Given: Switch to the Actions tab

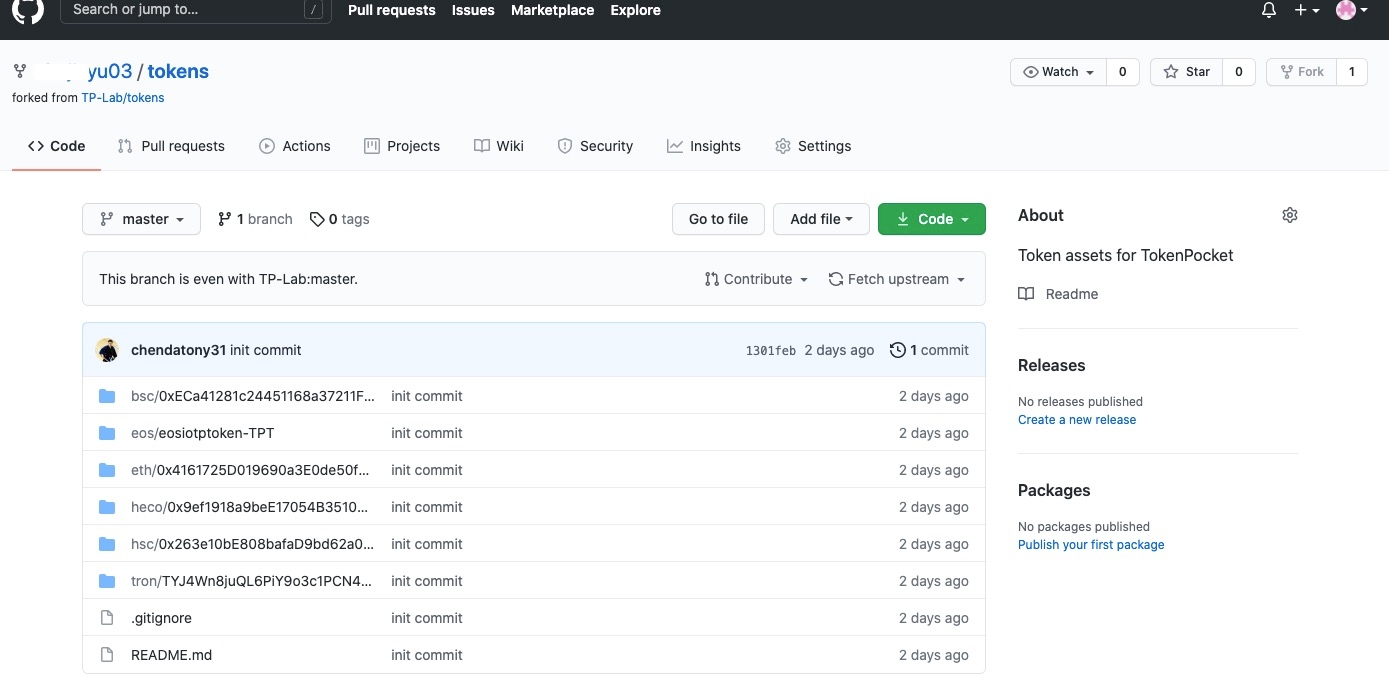Looking at the screenshot, I should (x=295, y=146).
